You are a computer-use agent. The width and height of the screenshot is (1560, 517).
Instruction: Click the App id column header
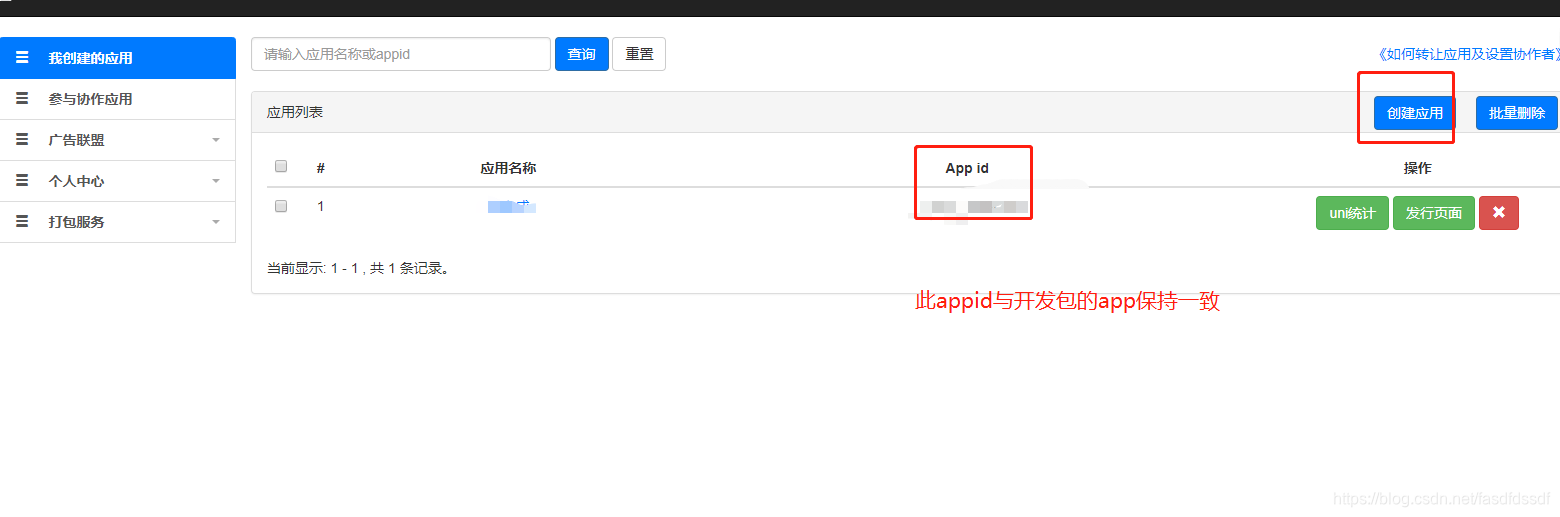coord(967,168)
